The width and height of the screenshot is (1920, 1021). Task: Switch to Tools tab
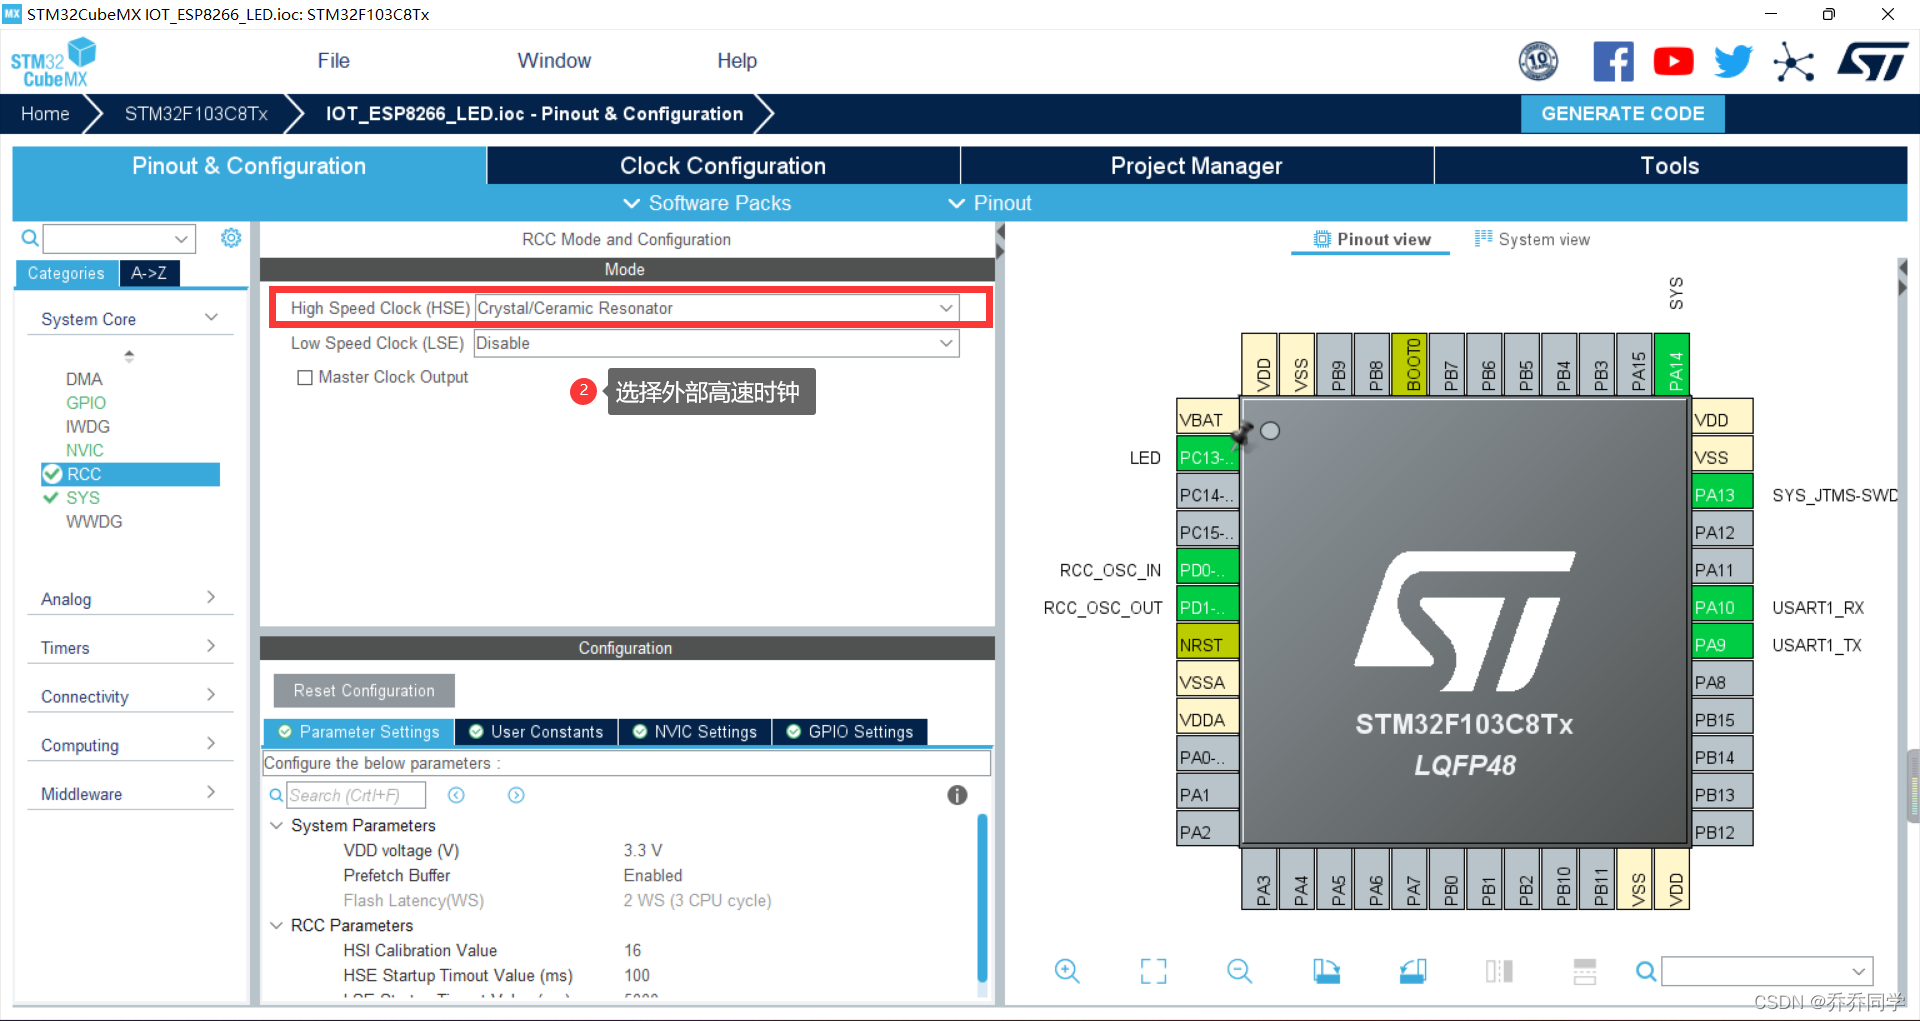coord(1670,166)
